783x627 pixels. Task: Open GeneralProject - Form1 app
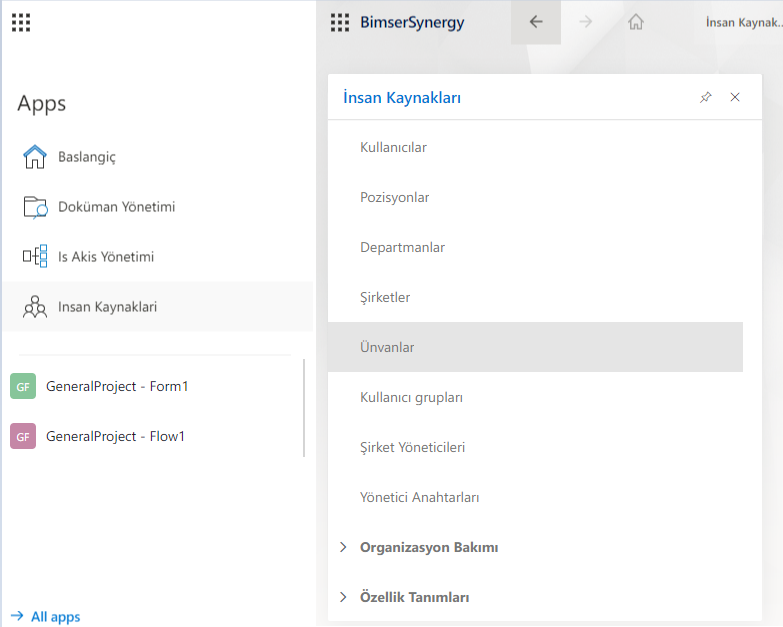point(117,386)
